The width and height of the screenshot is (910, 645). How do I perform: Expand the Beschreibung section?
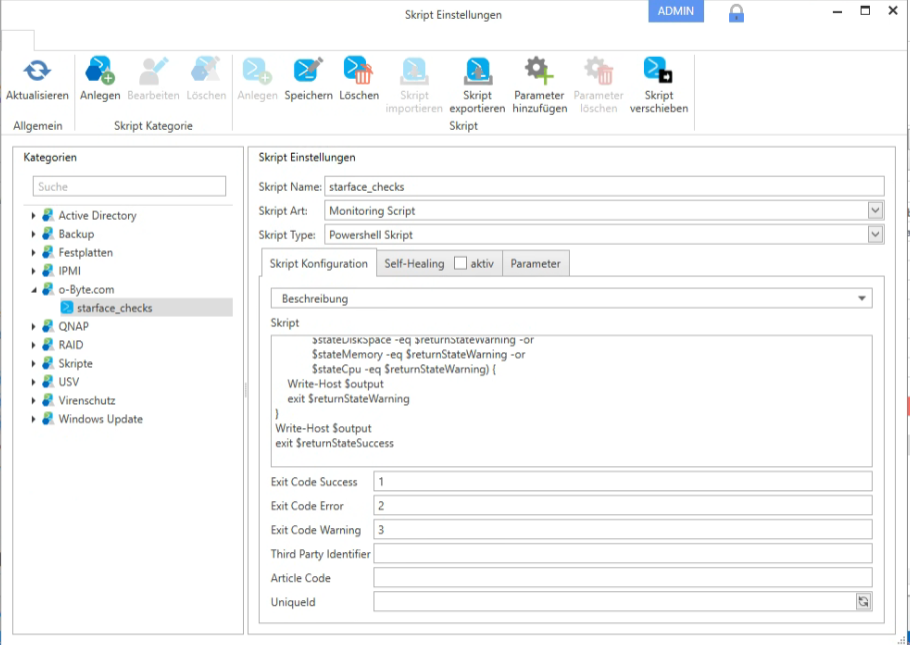[862, 299]
